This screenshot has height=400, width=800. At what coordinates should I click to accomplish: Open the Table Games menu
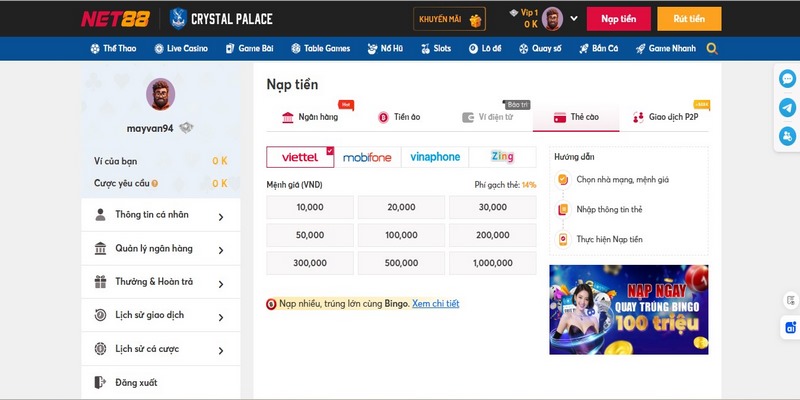click(x=320, y=48)
